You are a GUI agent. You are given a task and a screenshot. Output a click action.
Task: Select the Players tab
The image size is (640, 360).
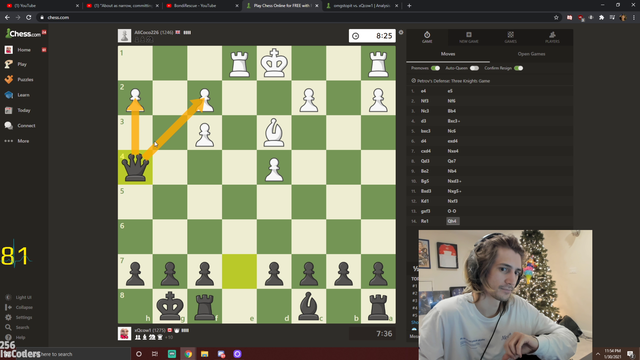coord(552,37)
